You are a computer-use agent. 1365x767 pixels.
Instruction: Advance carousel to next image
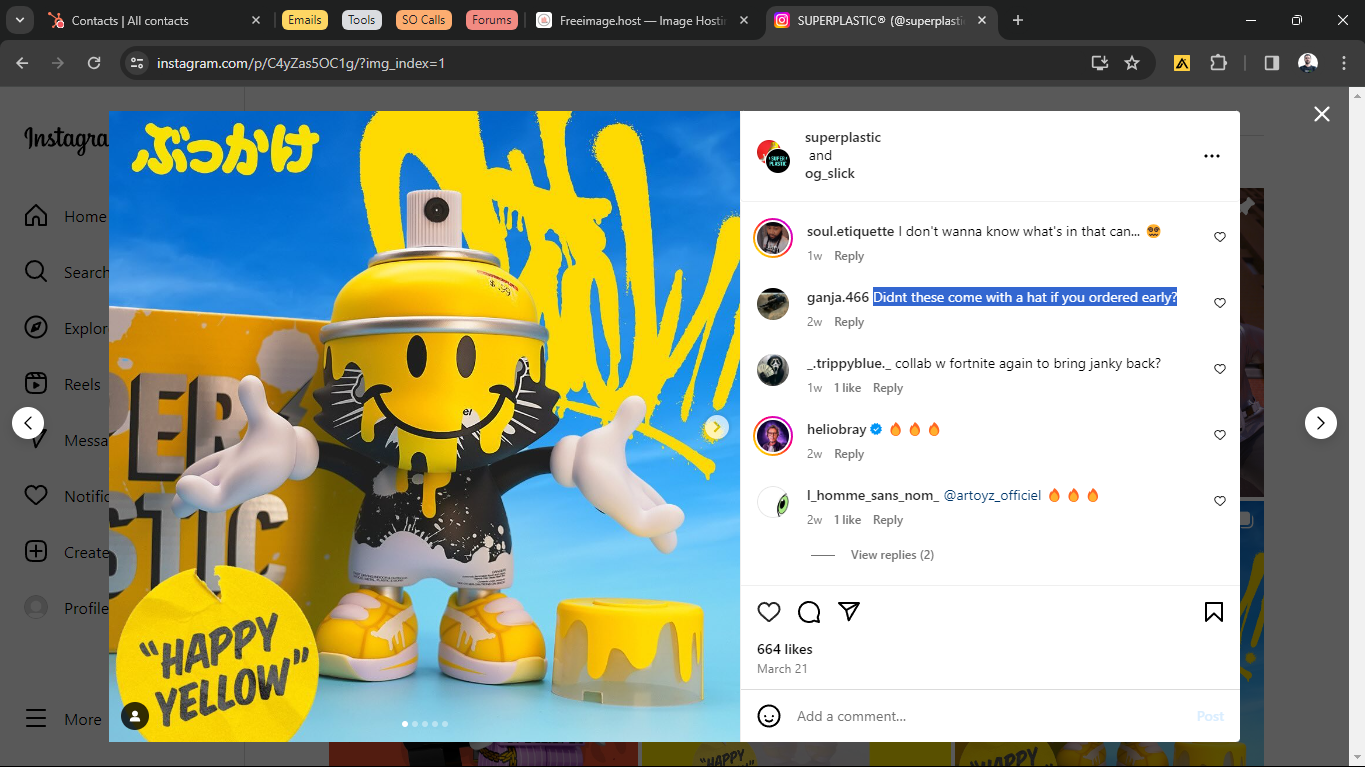(x=716, y=427)
